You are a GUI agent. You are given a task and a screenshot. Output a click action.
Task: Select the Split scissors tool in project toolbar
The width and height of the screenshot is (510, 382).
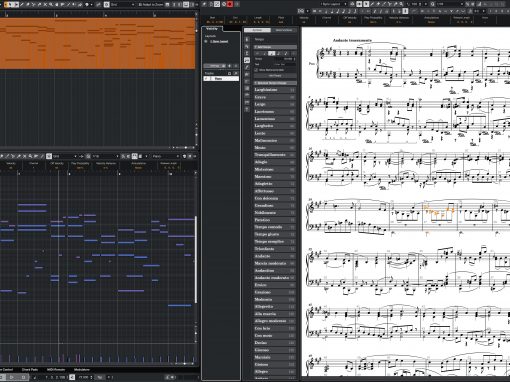tap(34, 5)
